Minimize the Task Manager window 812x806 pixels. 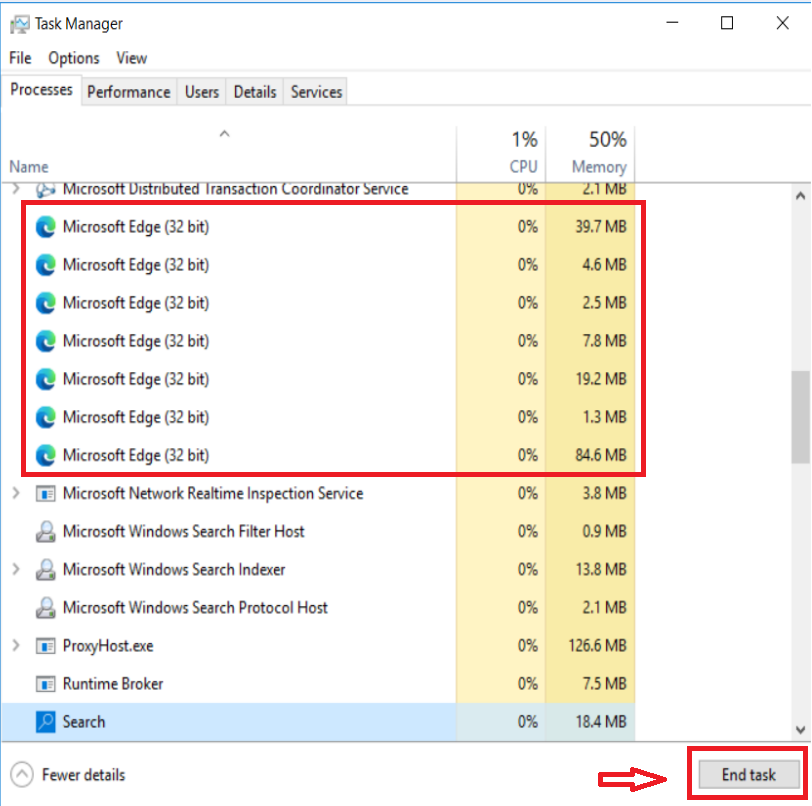(x=672, y=23)
